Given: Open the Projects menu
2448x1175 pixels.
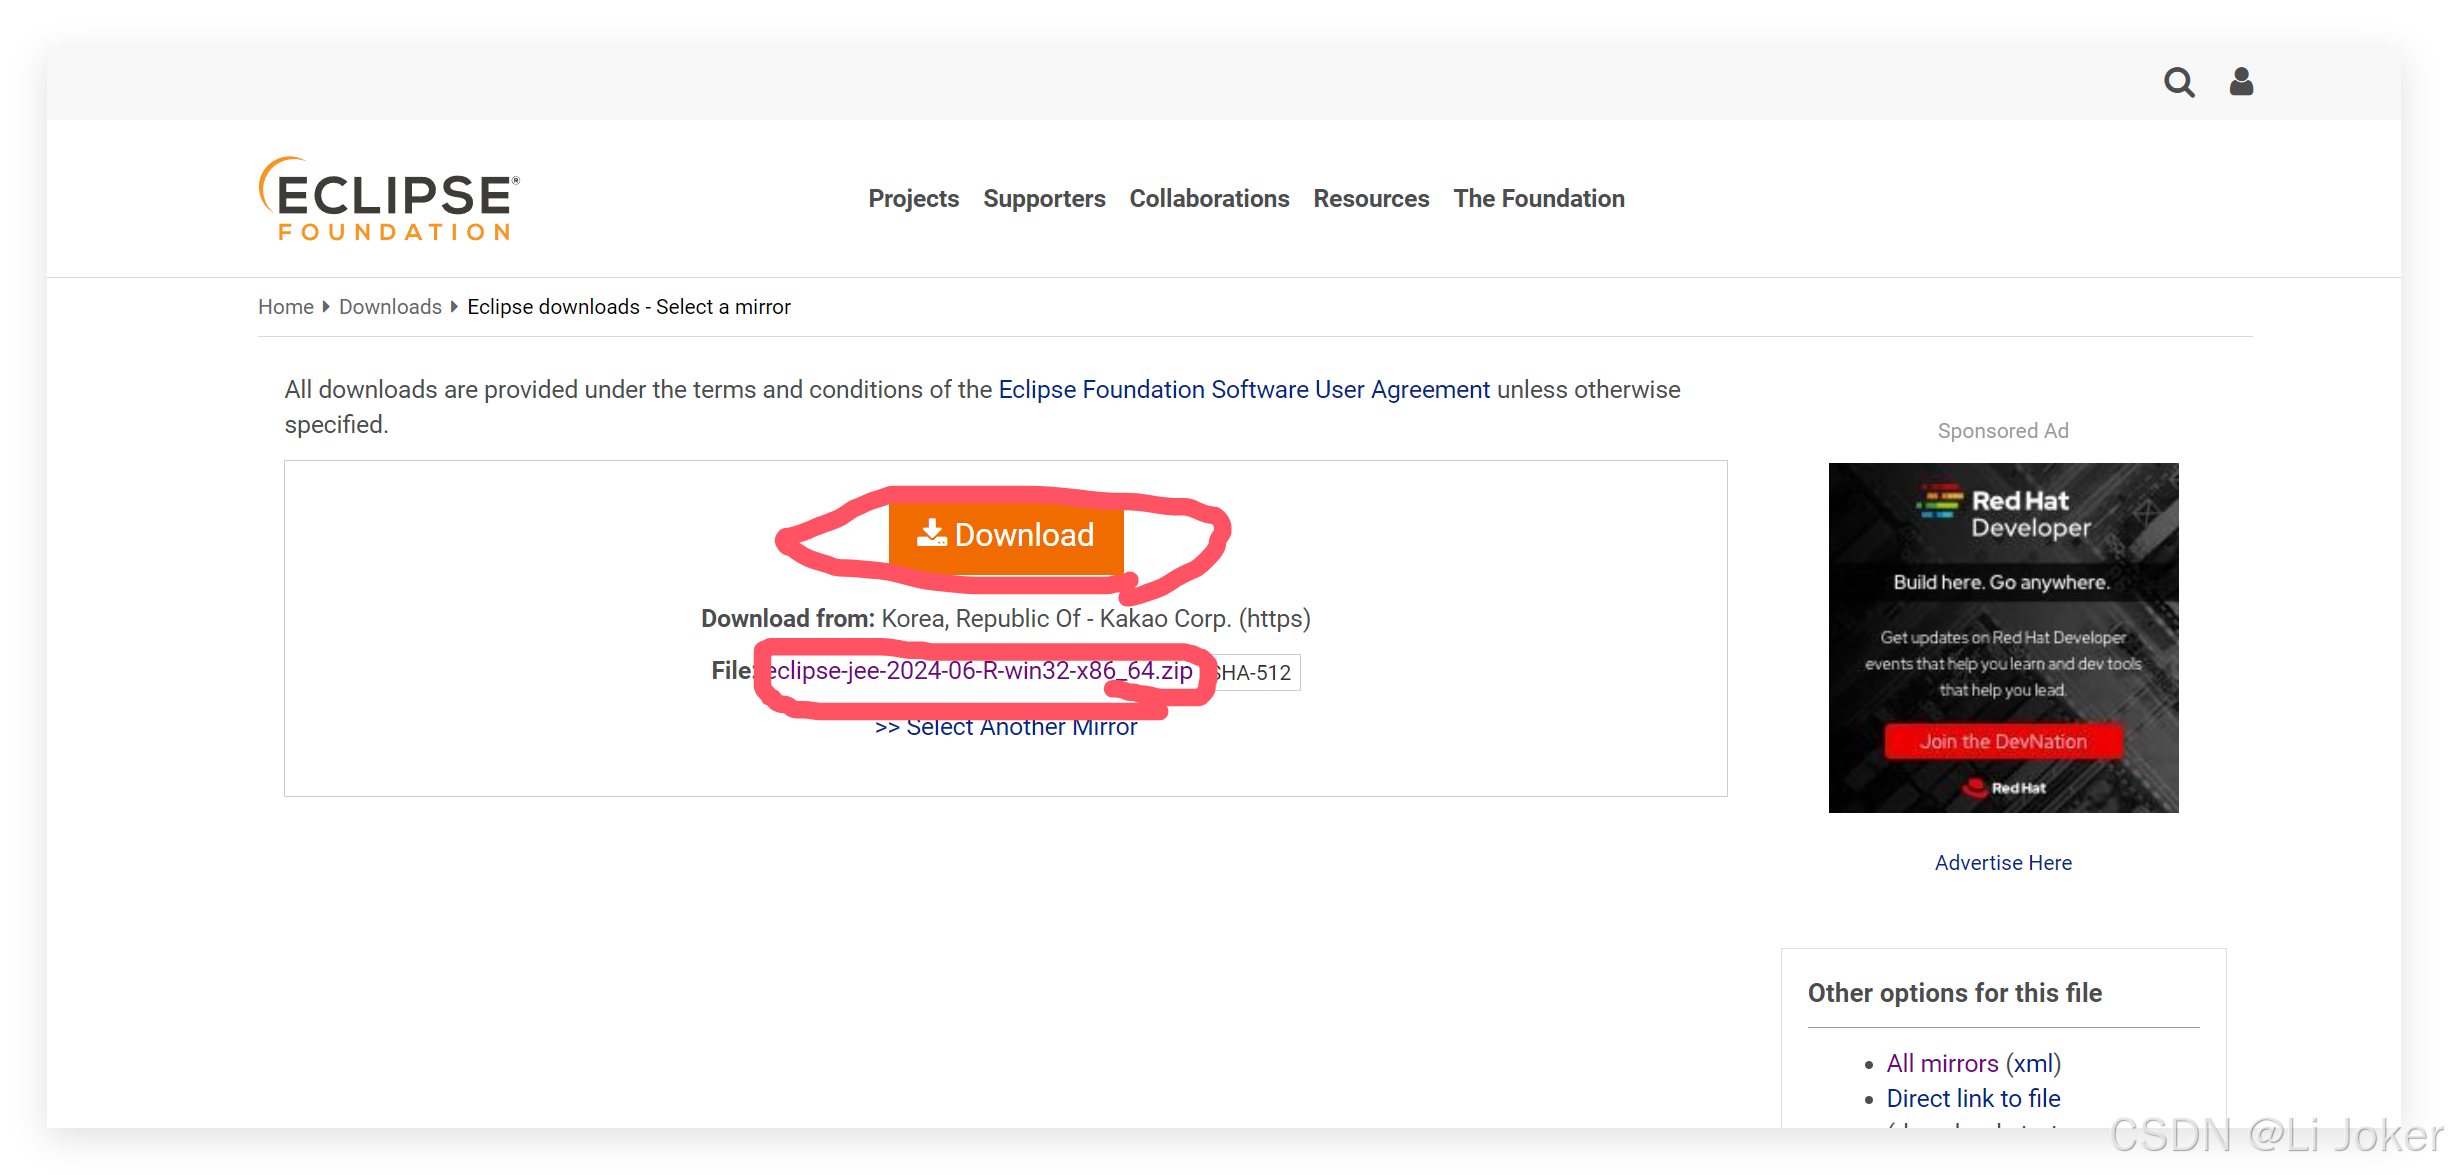Looking at the screenshot, I should coord(913,198).
